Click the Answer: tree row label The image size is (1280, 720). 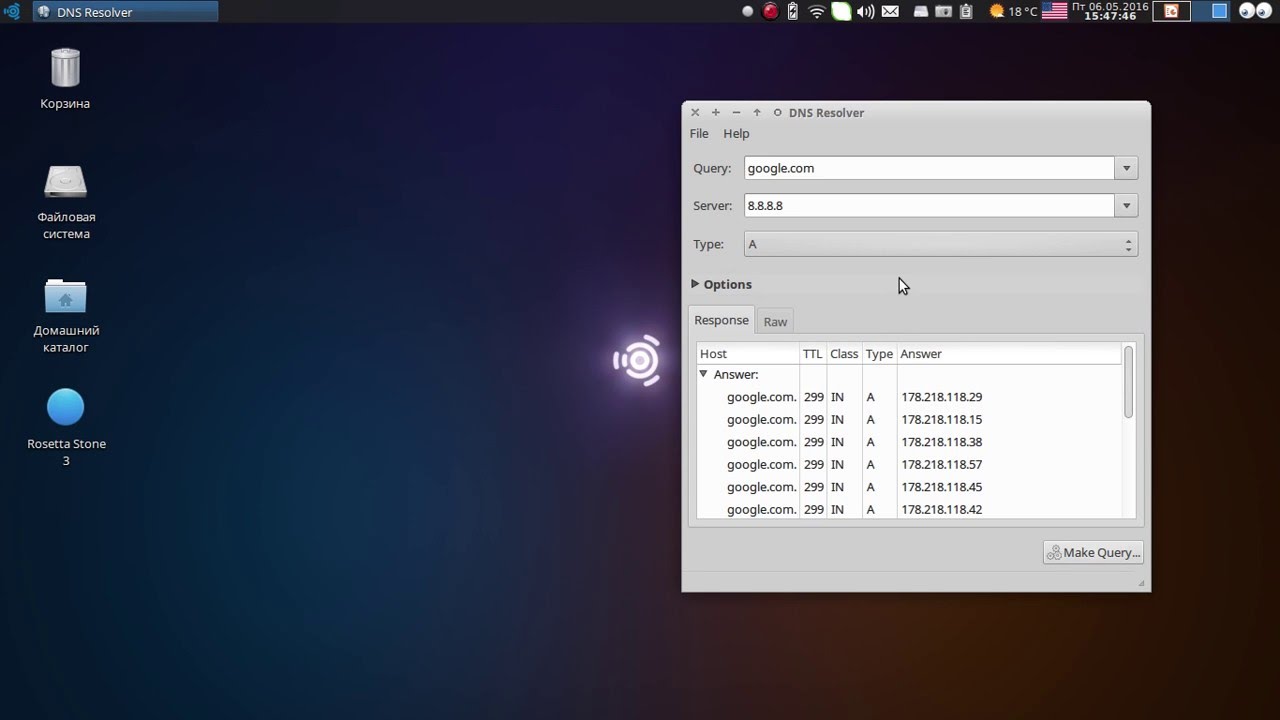click(736, 374)
